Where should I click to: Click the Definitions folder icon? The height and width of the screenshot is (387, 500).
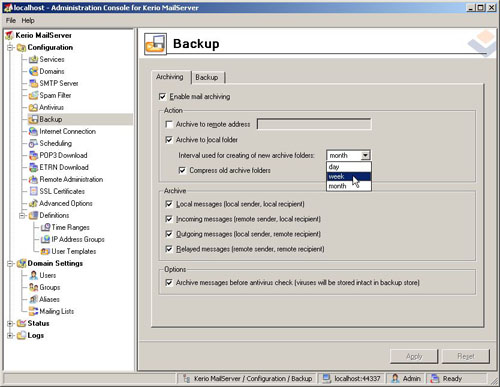33,215
